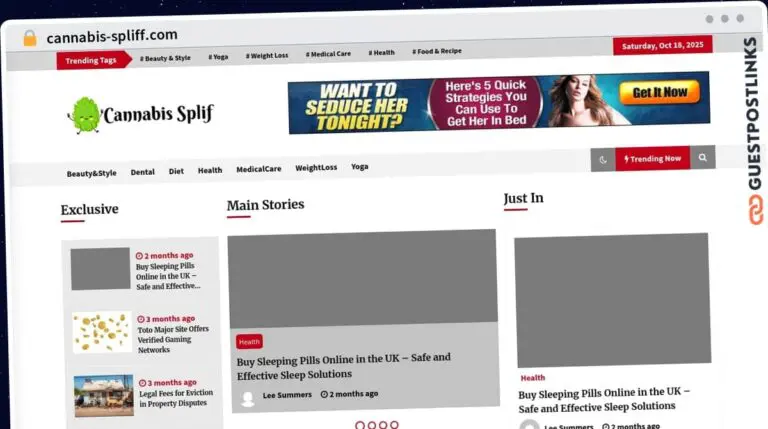Click the padlock icon in the address bar
Screen dimensions: 768x429
point(30,38)
